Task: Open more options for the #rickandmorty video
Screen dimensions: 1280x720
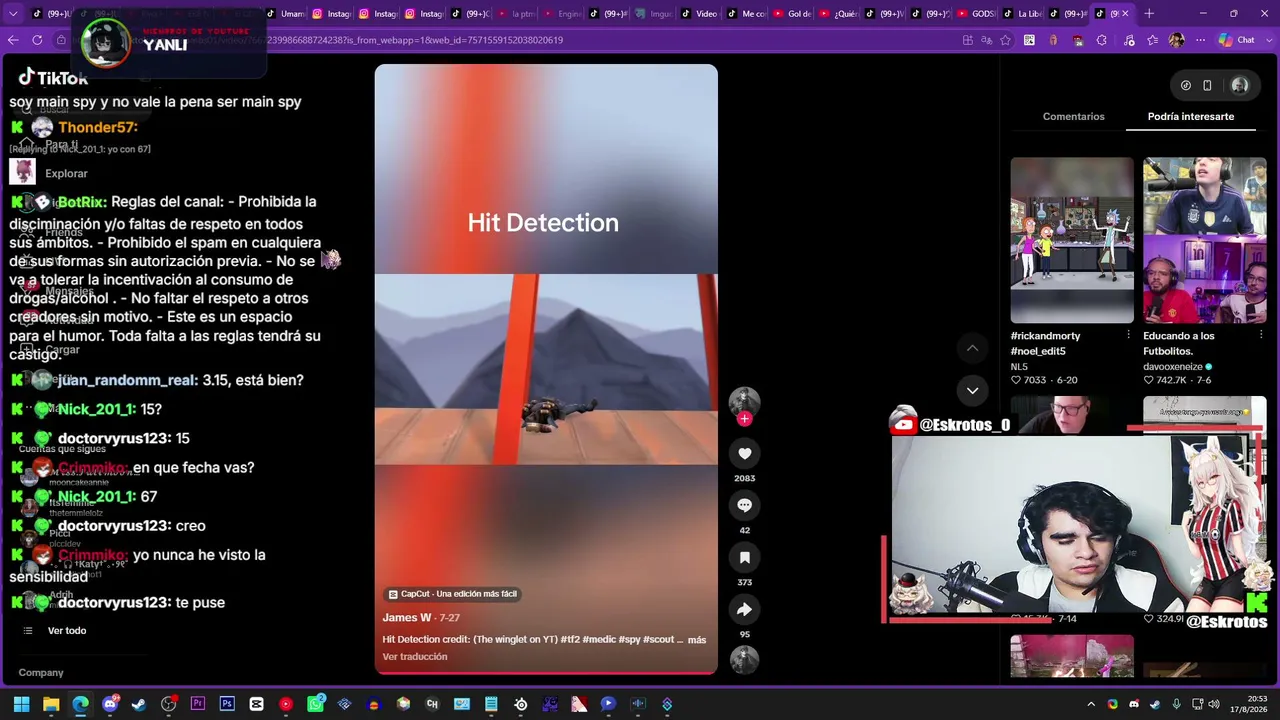Action: [x=1128, y=335]
